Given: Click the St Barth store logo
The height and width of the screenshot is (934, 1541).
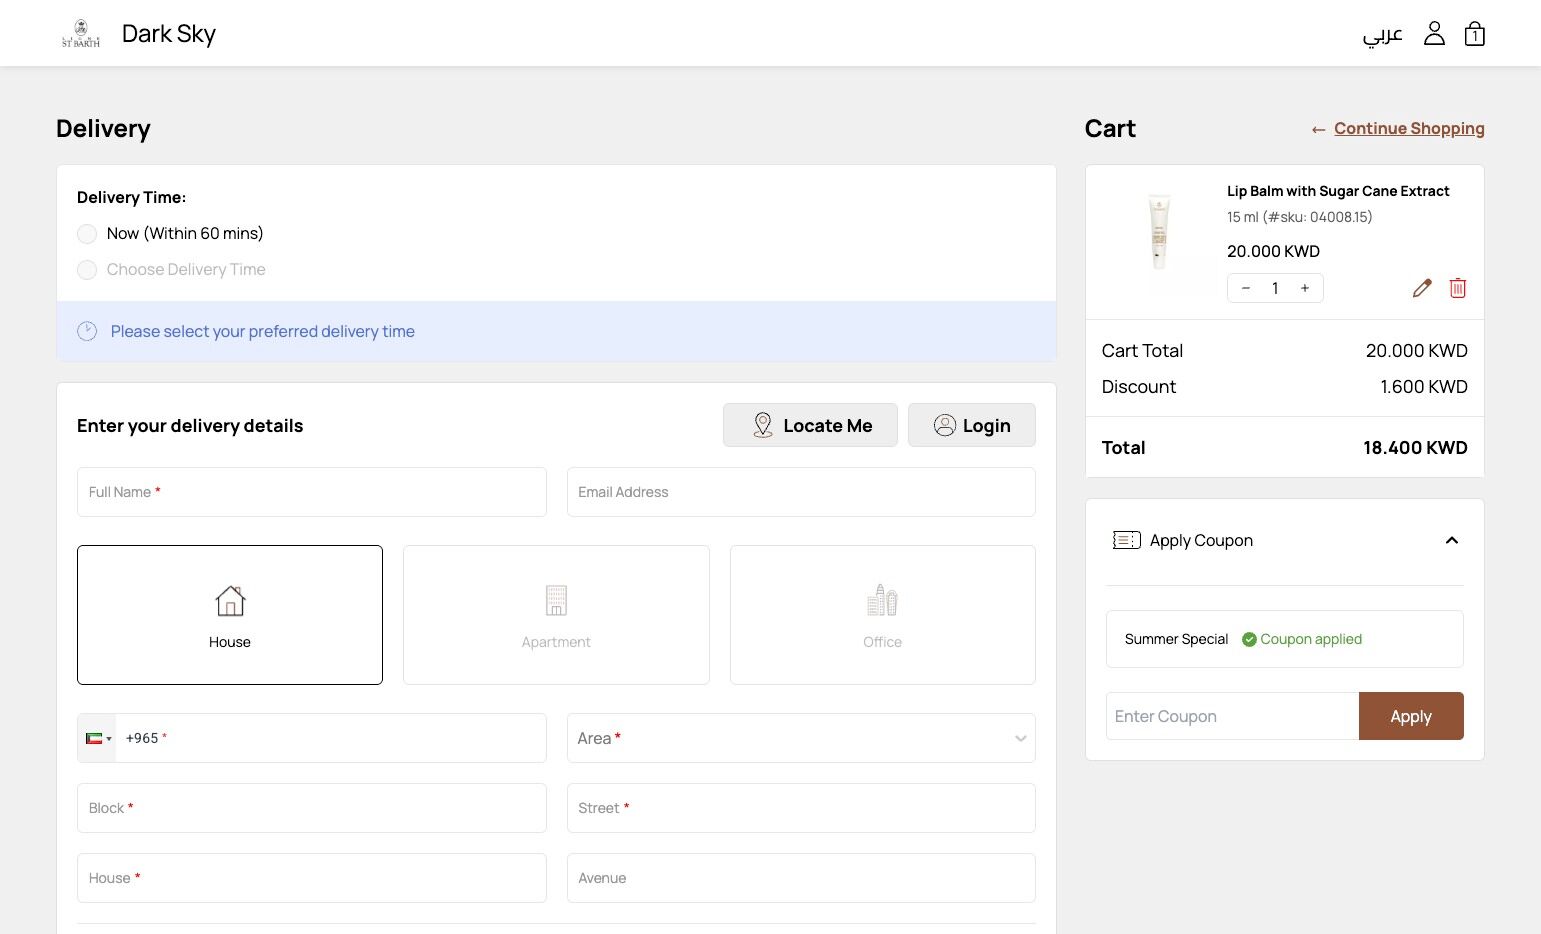Looking at the screenshot, I should pyautogui.click(x=81, y=34).
